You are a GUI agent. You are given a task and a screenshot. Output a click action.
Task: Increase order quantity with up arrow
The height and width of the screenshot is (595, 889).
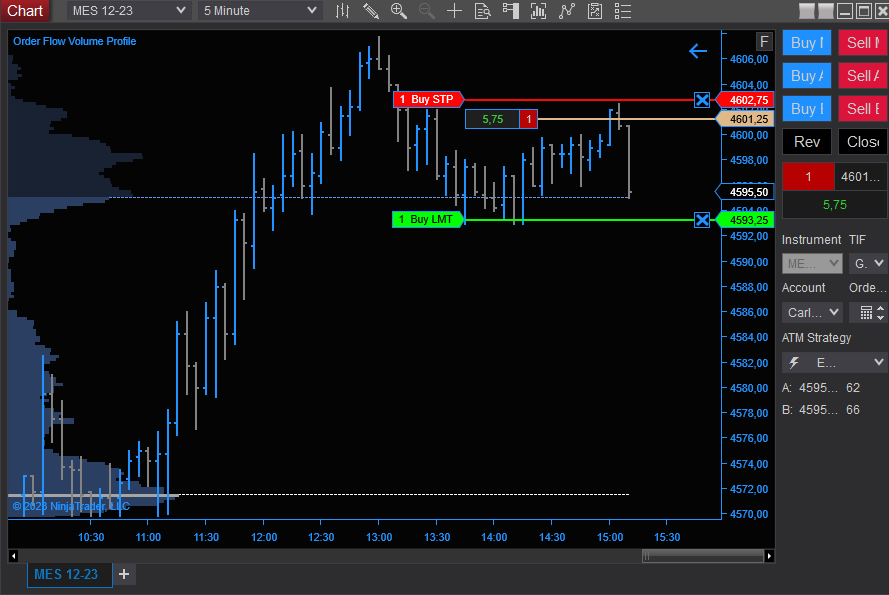coord(880,309)
